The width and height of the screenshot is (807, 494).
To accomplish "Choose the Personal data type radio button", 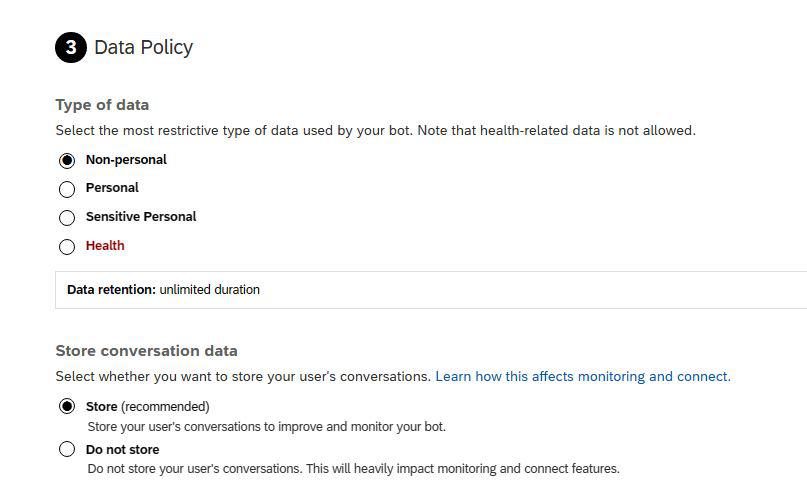I will (x=67, y=188).
